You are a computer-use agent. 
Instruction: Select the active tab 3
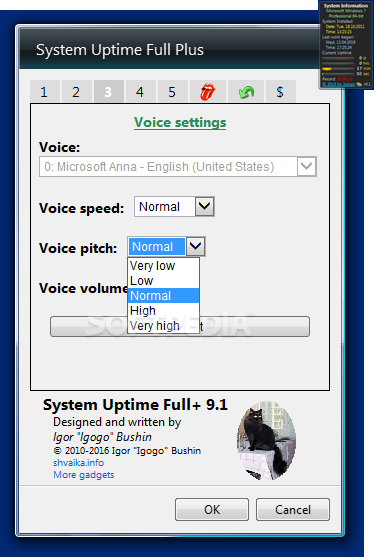(108, 92)
